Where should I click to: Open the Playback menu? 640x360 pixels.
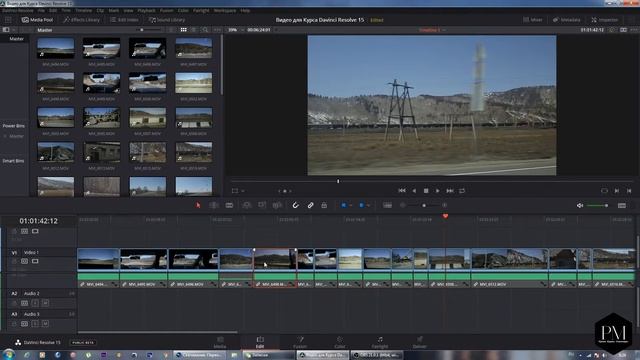(x=146, y=10)
